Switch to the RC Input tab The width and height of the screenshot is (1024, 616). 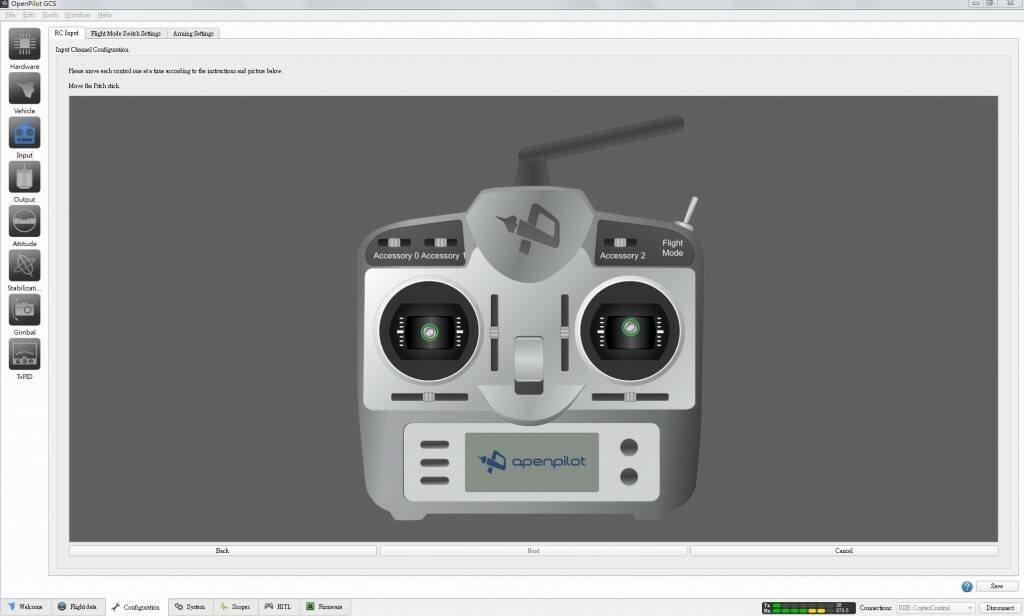[67, 33]
